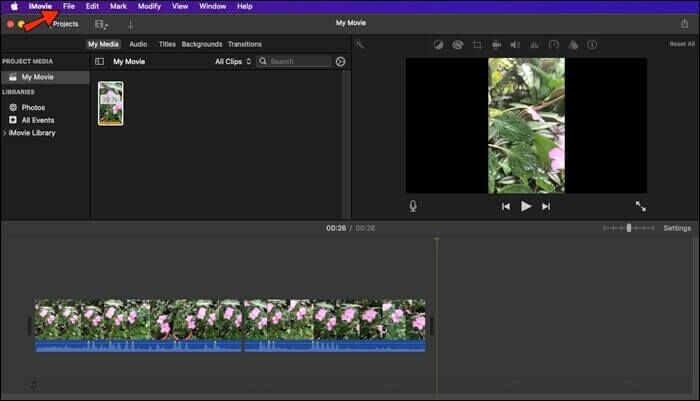This screenshot has width=700, height=401.
Task: Open the File menu
Action: click(x=69, y=6)
